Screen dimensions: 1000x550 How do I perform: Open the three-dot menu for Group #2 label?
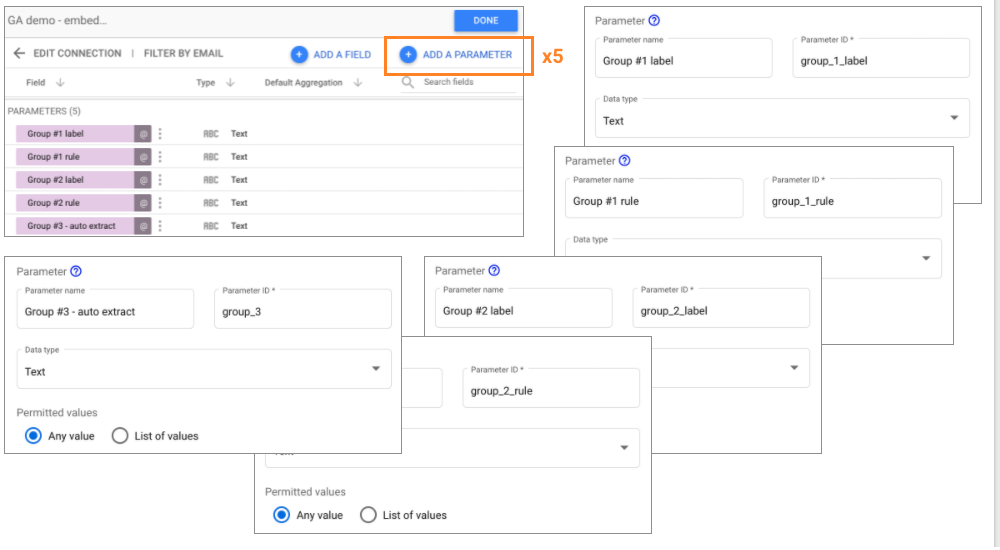coord(160,180)
